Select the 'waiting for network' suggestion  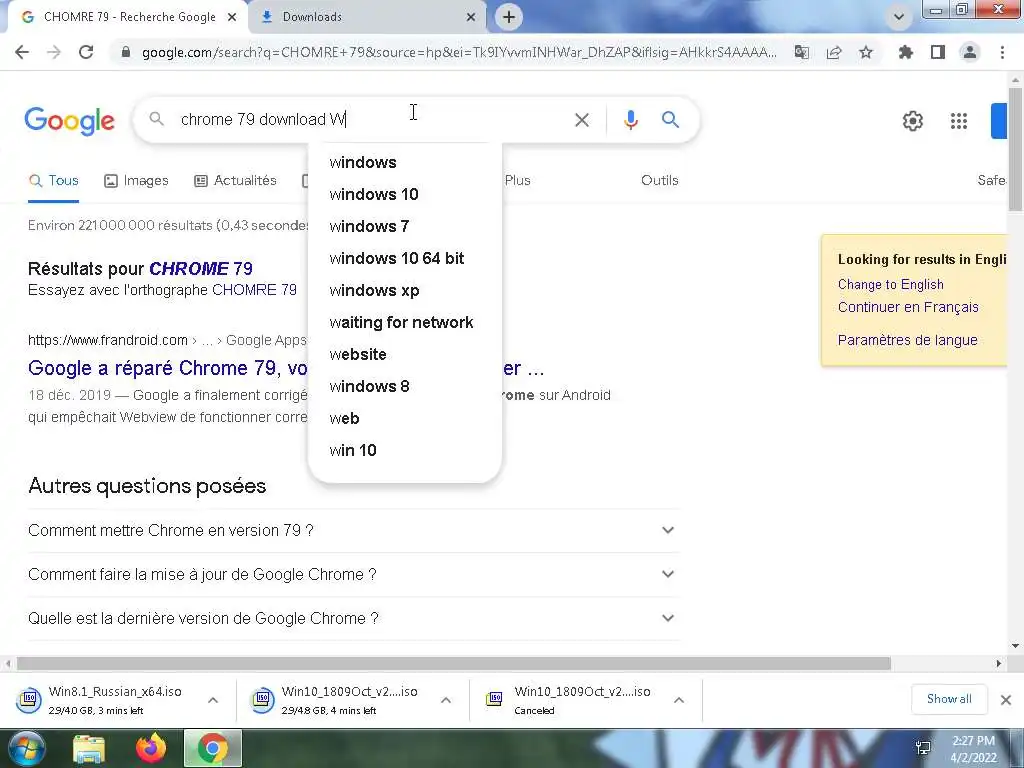[x=405, y=323]
